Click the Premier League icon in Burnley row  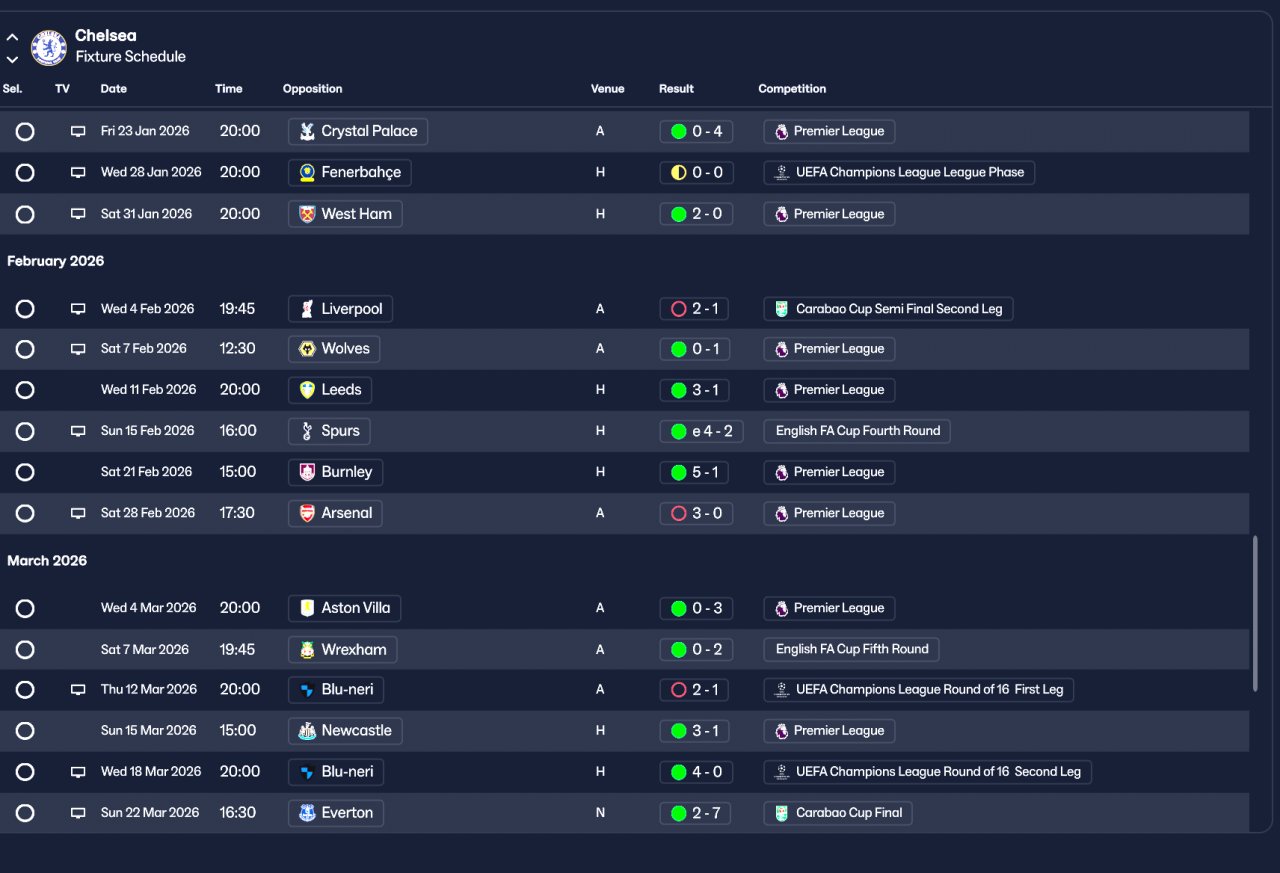781,472
